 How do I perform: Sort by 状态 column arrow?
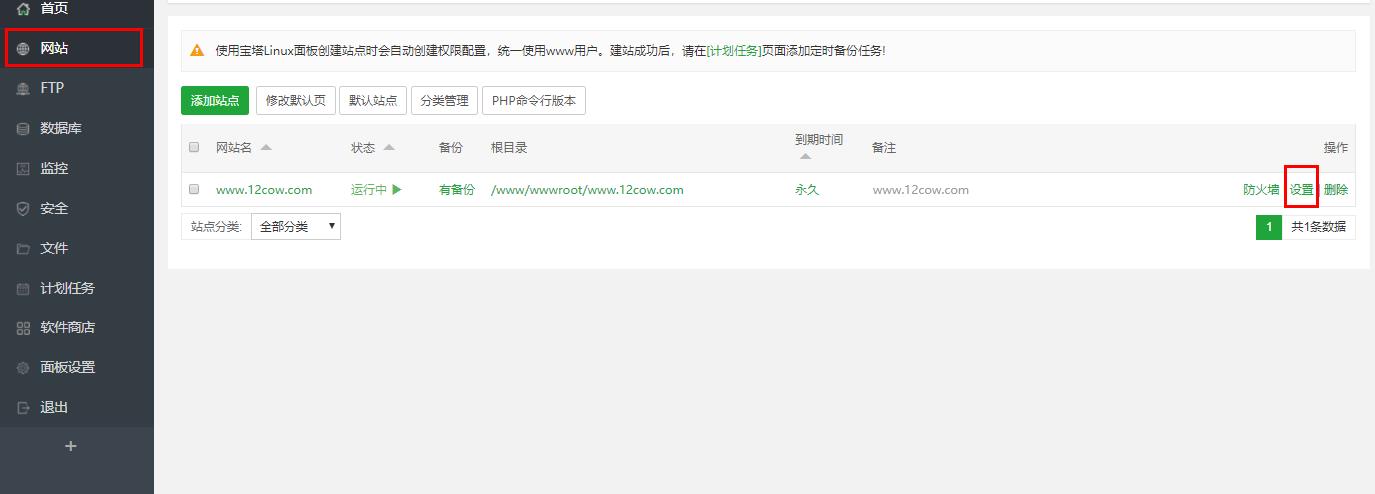tap(389, 147)
